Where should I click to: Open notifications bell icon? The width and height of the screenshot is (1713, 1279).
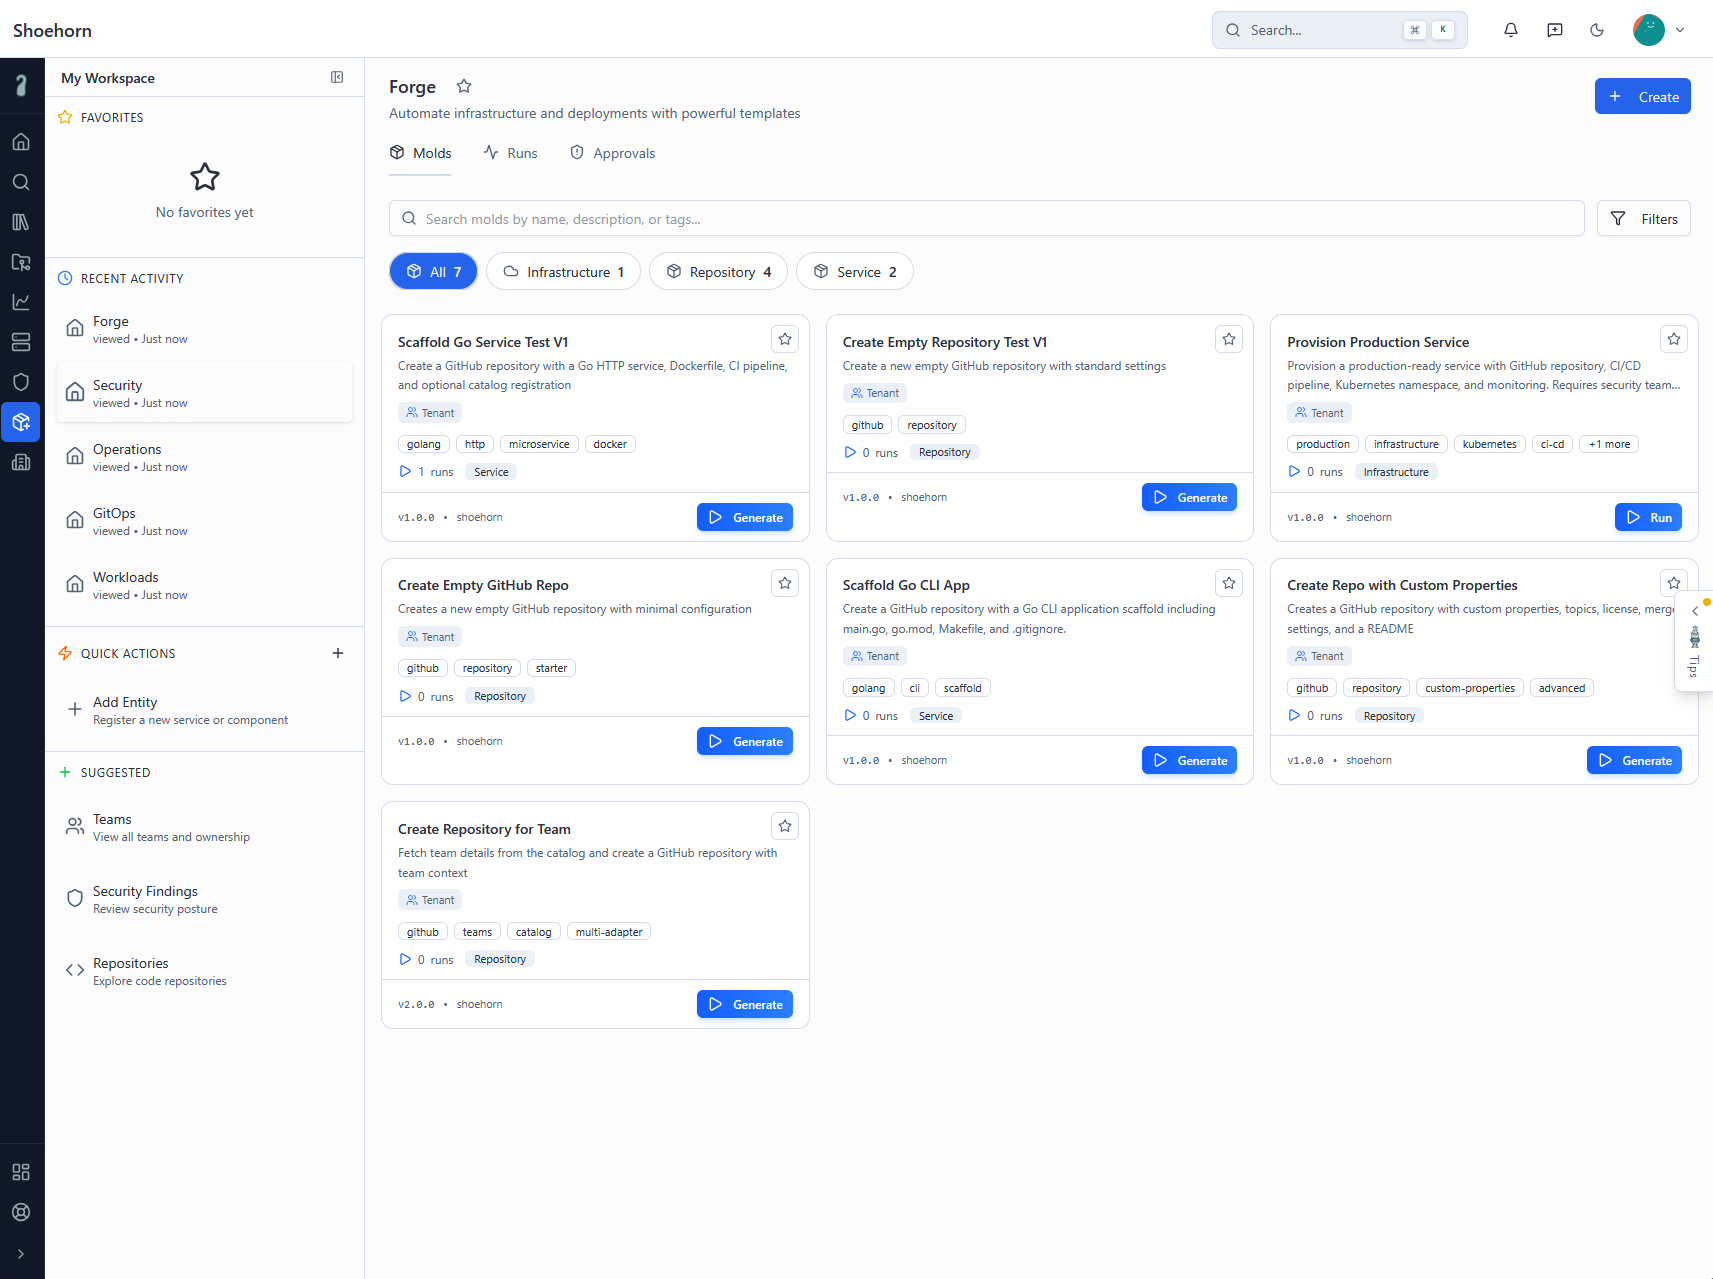tap(1510, 30)
